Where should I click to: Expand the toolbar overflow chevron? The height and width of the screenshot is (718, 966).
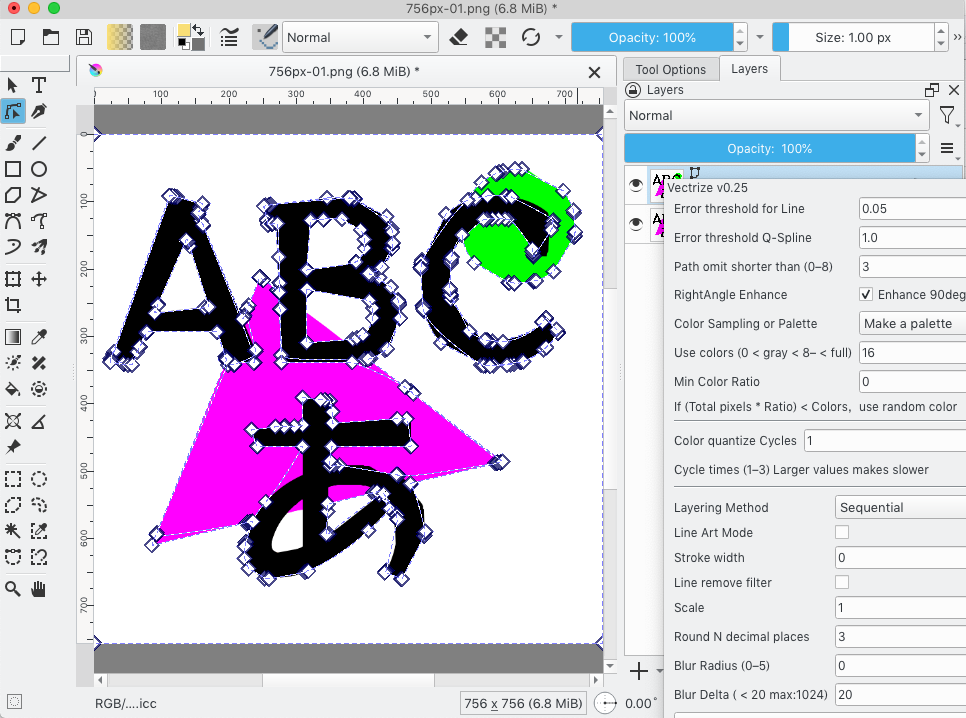[957, 38]
